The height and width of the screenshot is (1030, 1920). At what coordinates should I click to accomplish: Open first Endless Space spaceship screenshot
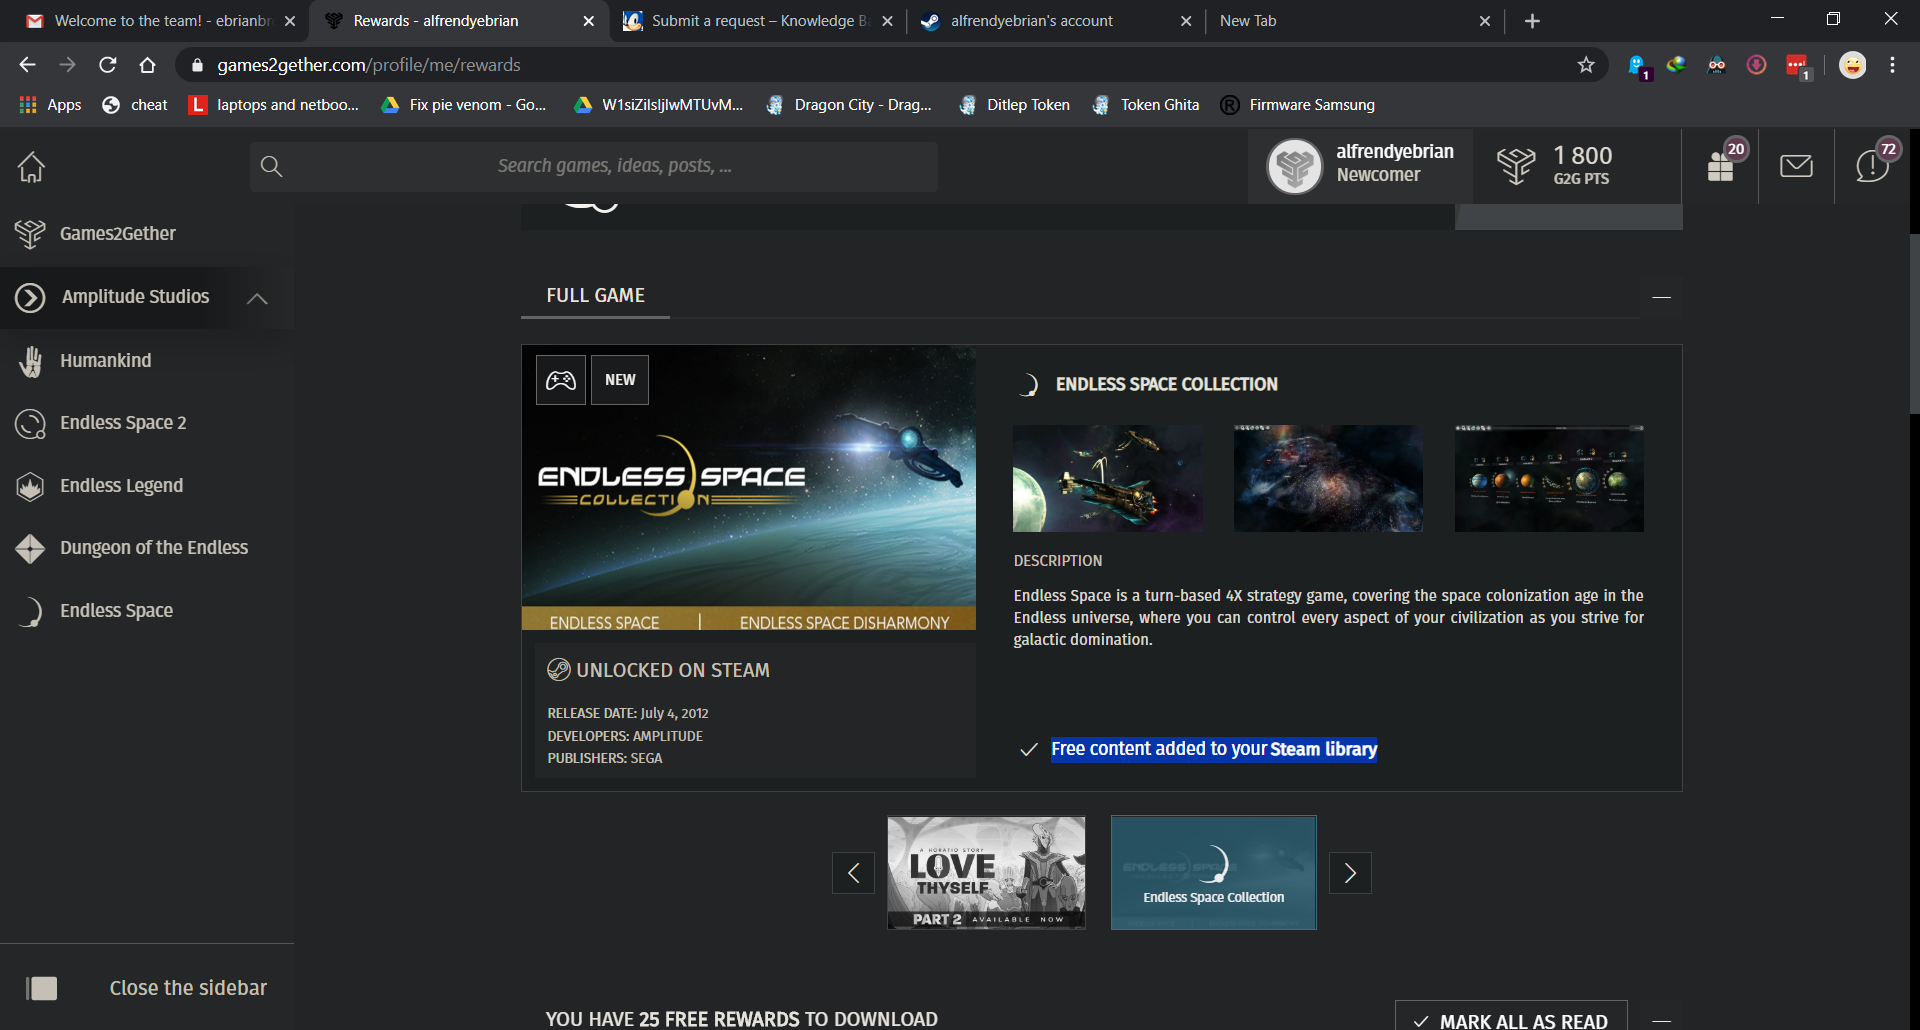point(1108,478)
